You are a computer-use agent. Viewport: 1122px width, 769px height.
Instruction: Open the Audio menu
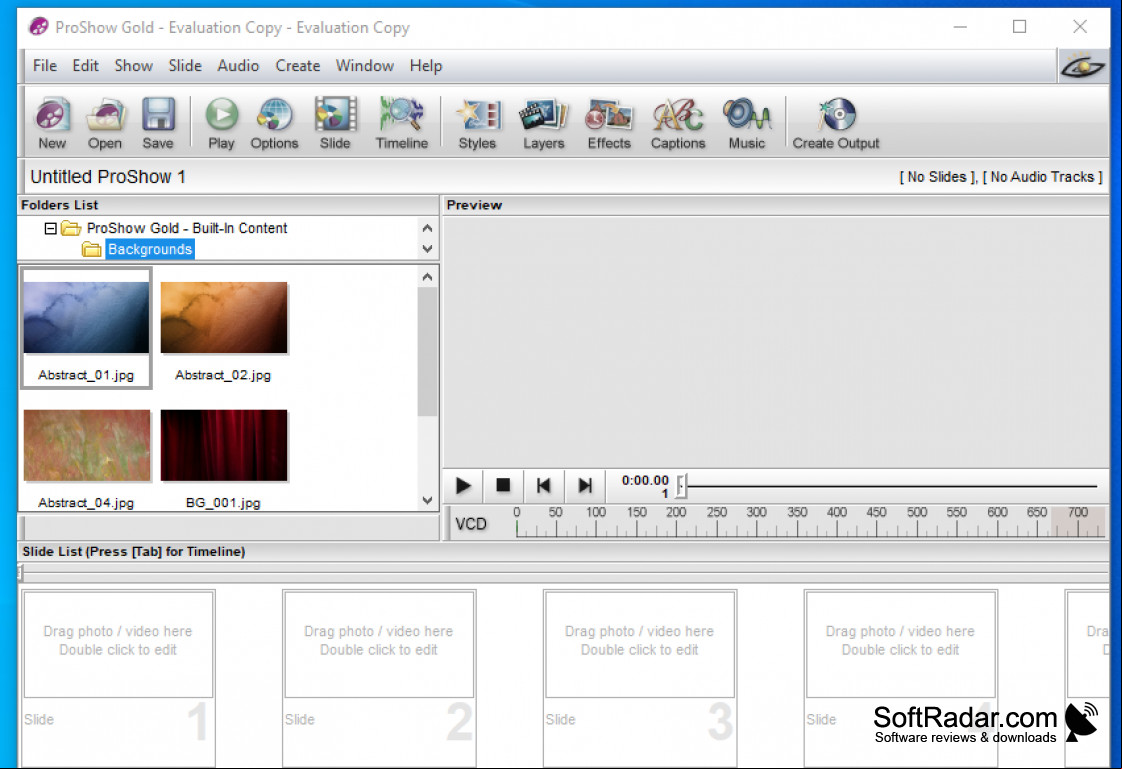[238, 66]
